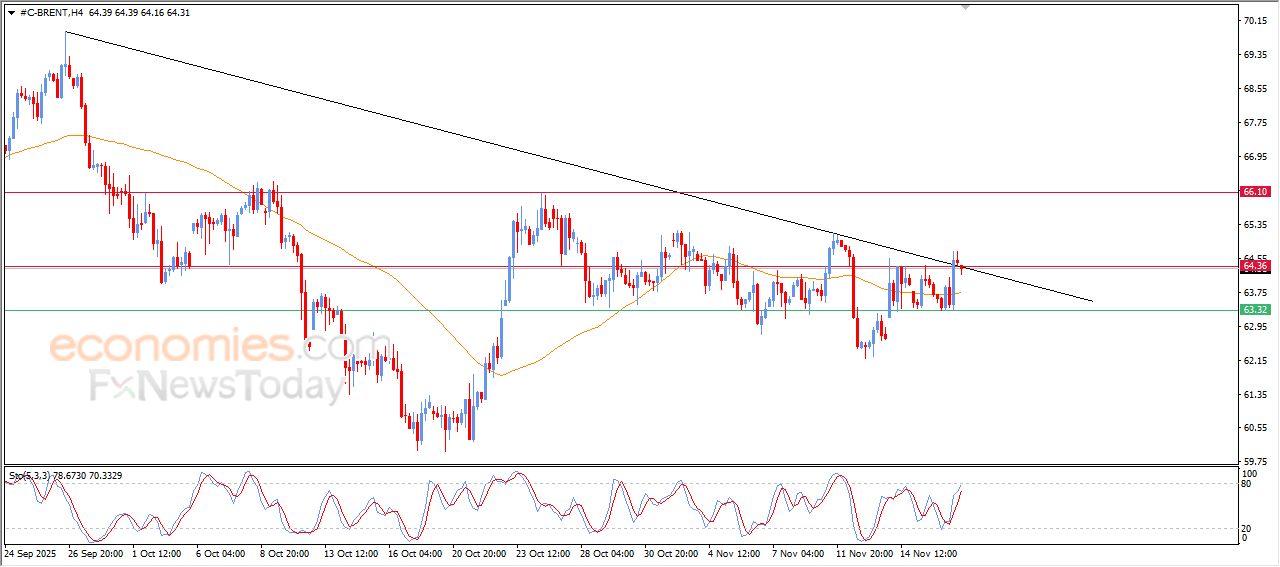This screenshot has height=567, width=1280.
Task: Click the 69.35 price axis label
Action: [1254, 54]
